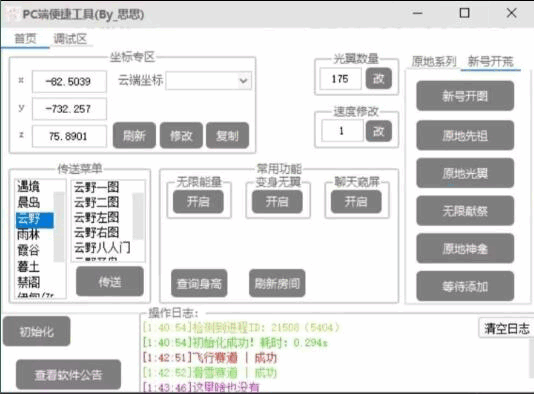Click the 查询身高 button

199,283
